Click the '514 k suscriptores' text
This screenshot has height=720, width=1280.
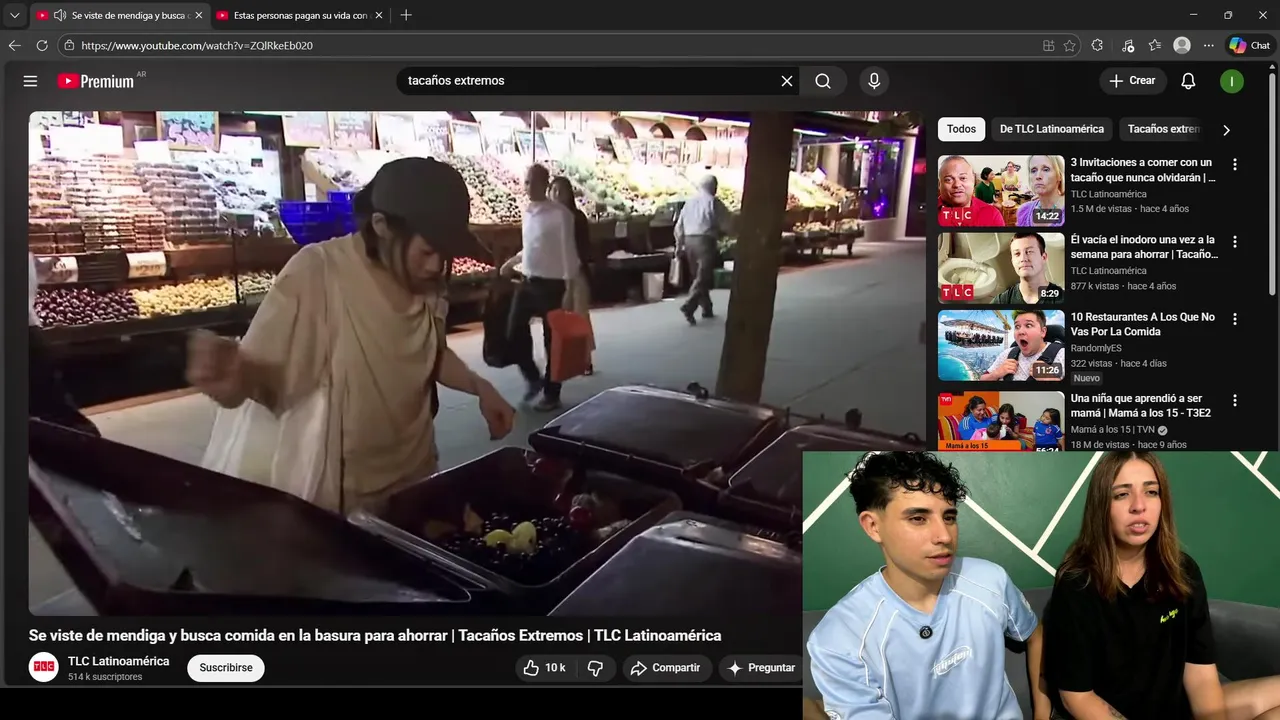click(x=105, y=677)
